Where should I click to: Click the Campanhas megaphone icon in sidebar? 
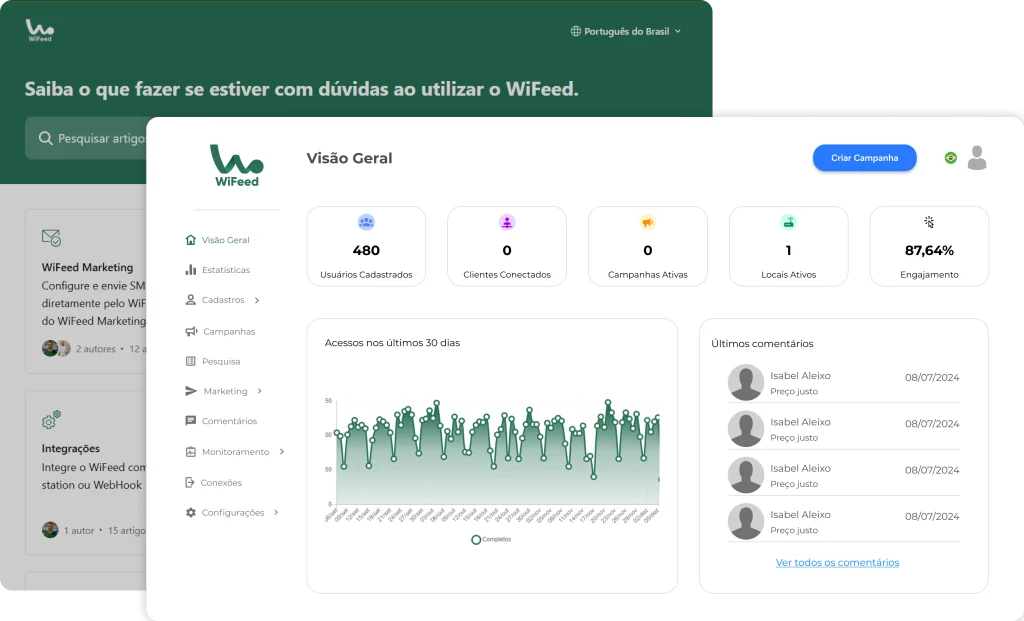pos(191,331)
